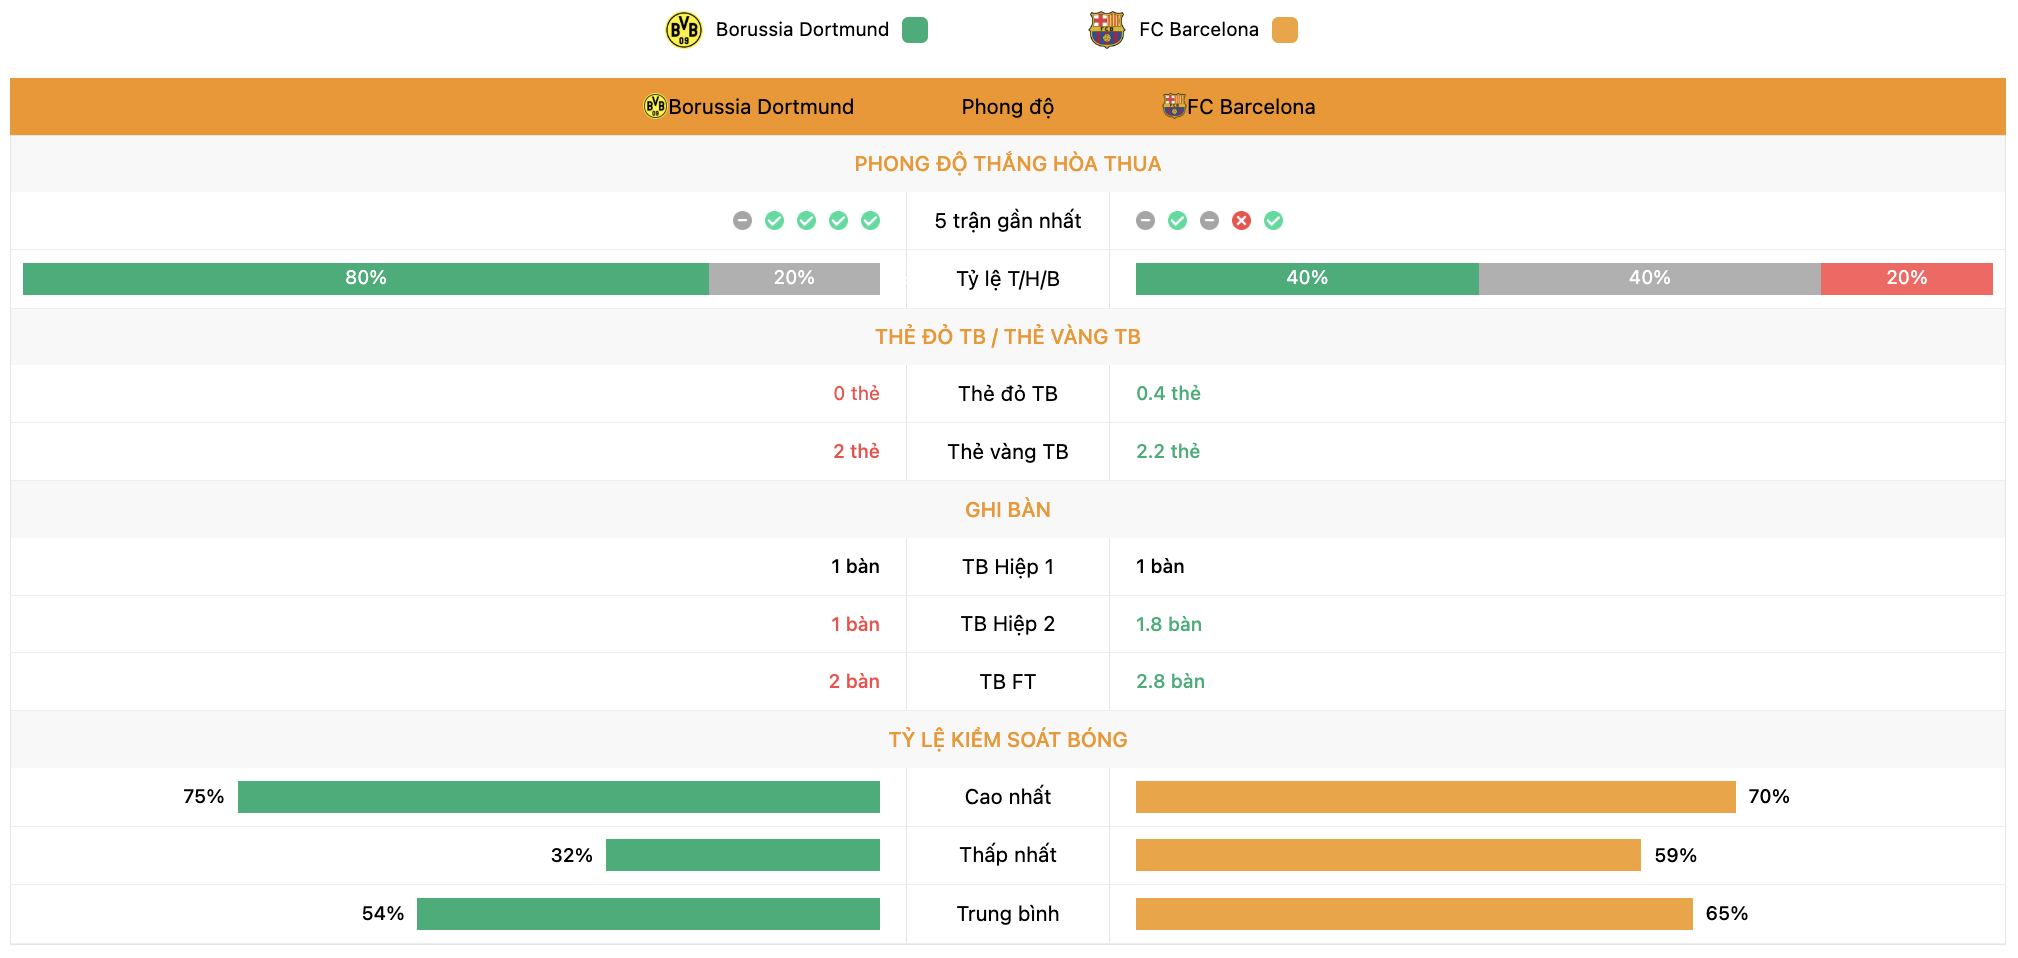Screen dimensions: 2018x958
Task: Click Dortmund's red '1 bàn' second-half value
Action: pyautogui.click(x=855, y=625)
